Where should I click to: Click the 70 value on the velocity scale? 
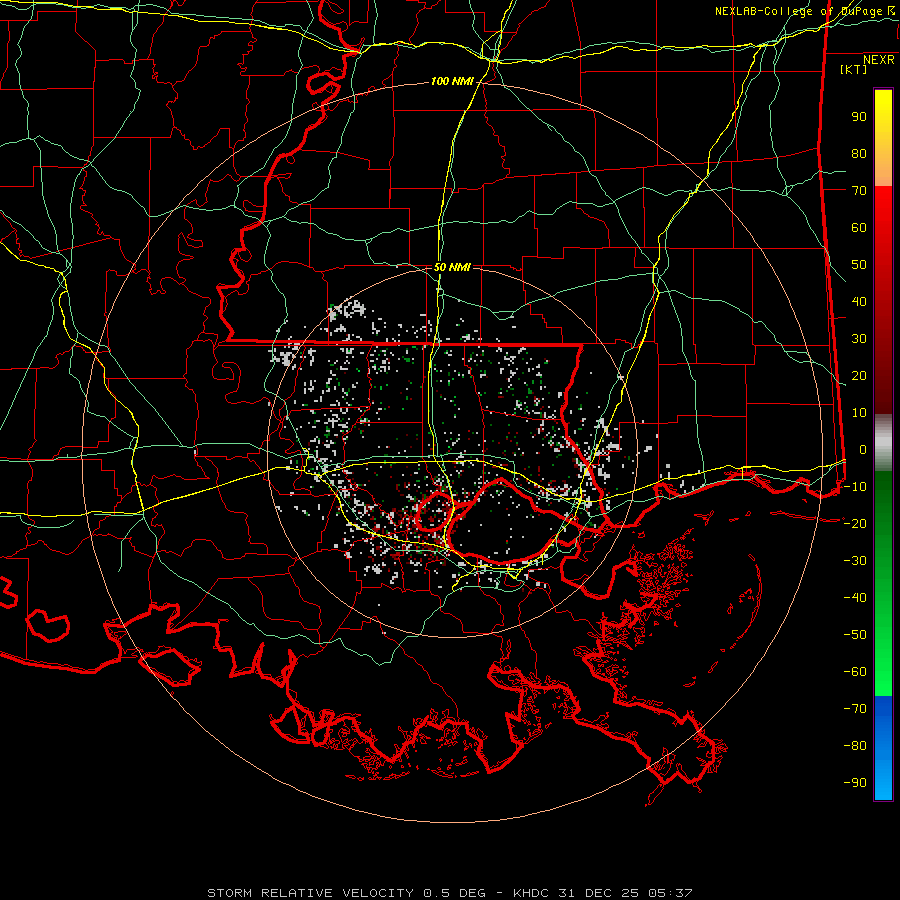(859, 191)
